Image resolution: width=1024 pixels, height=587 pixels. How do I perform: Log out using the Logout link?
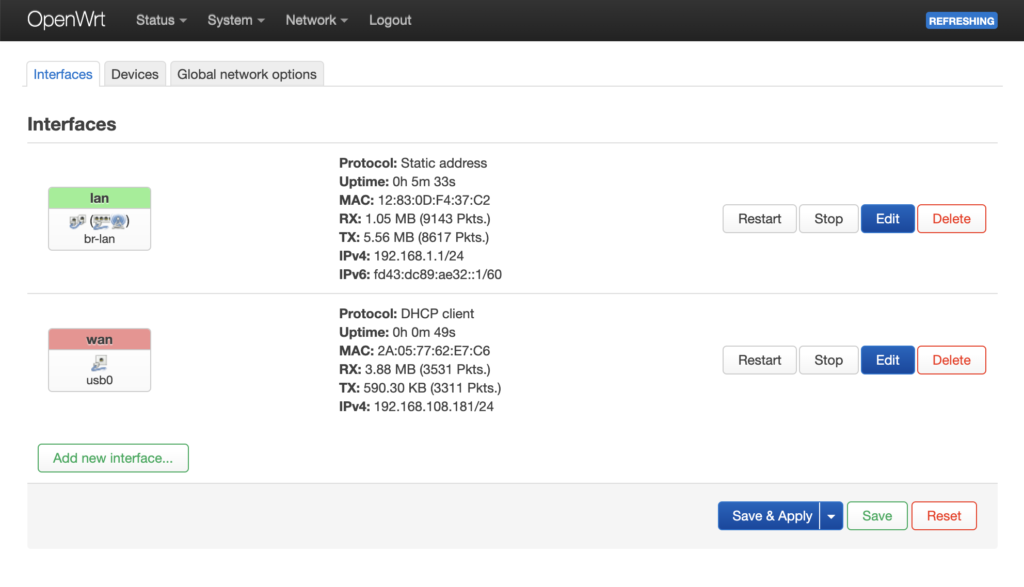pos(390,20)
